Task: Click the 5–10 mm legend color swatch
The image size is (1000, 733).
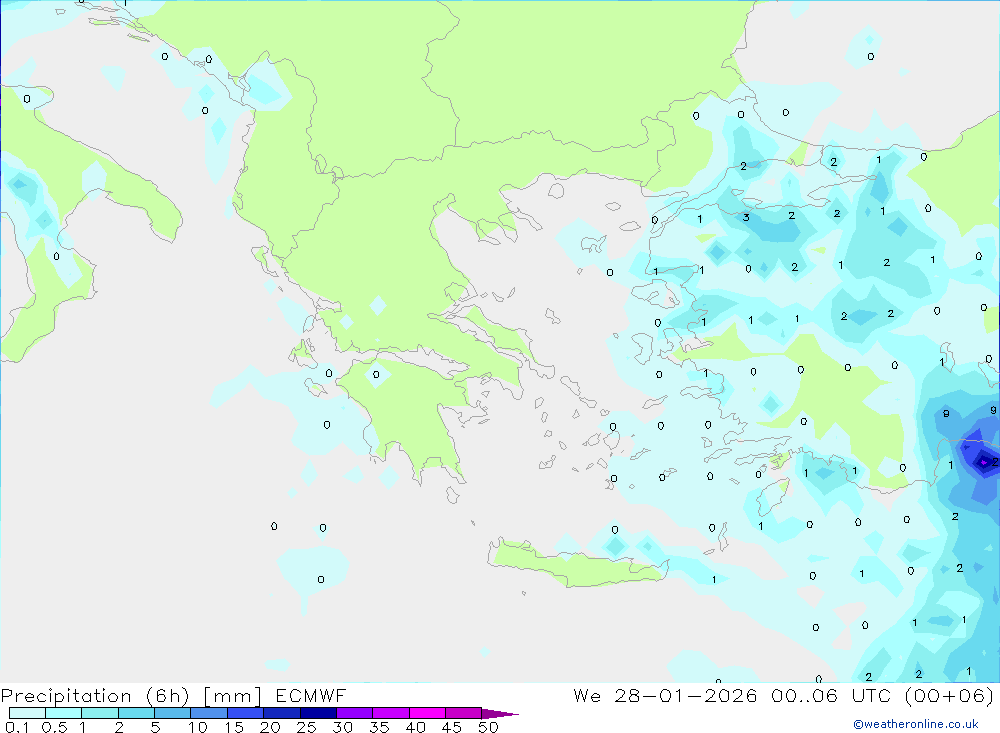Action: (172, 713)
